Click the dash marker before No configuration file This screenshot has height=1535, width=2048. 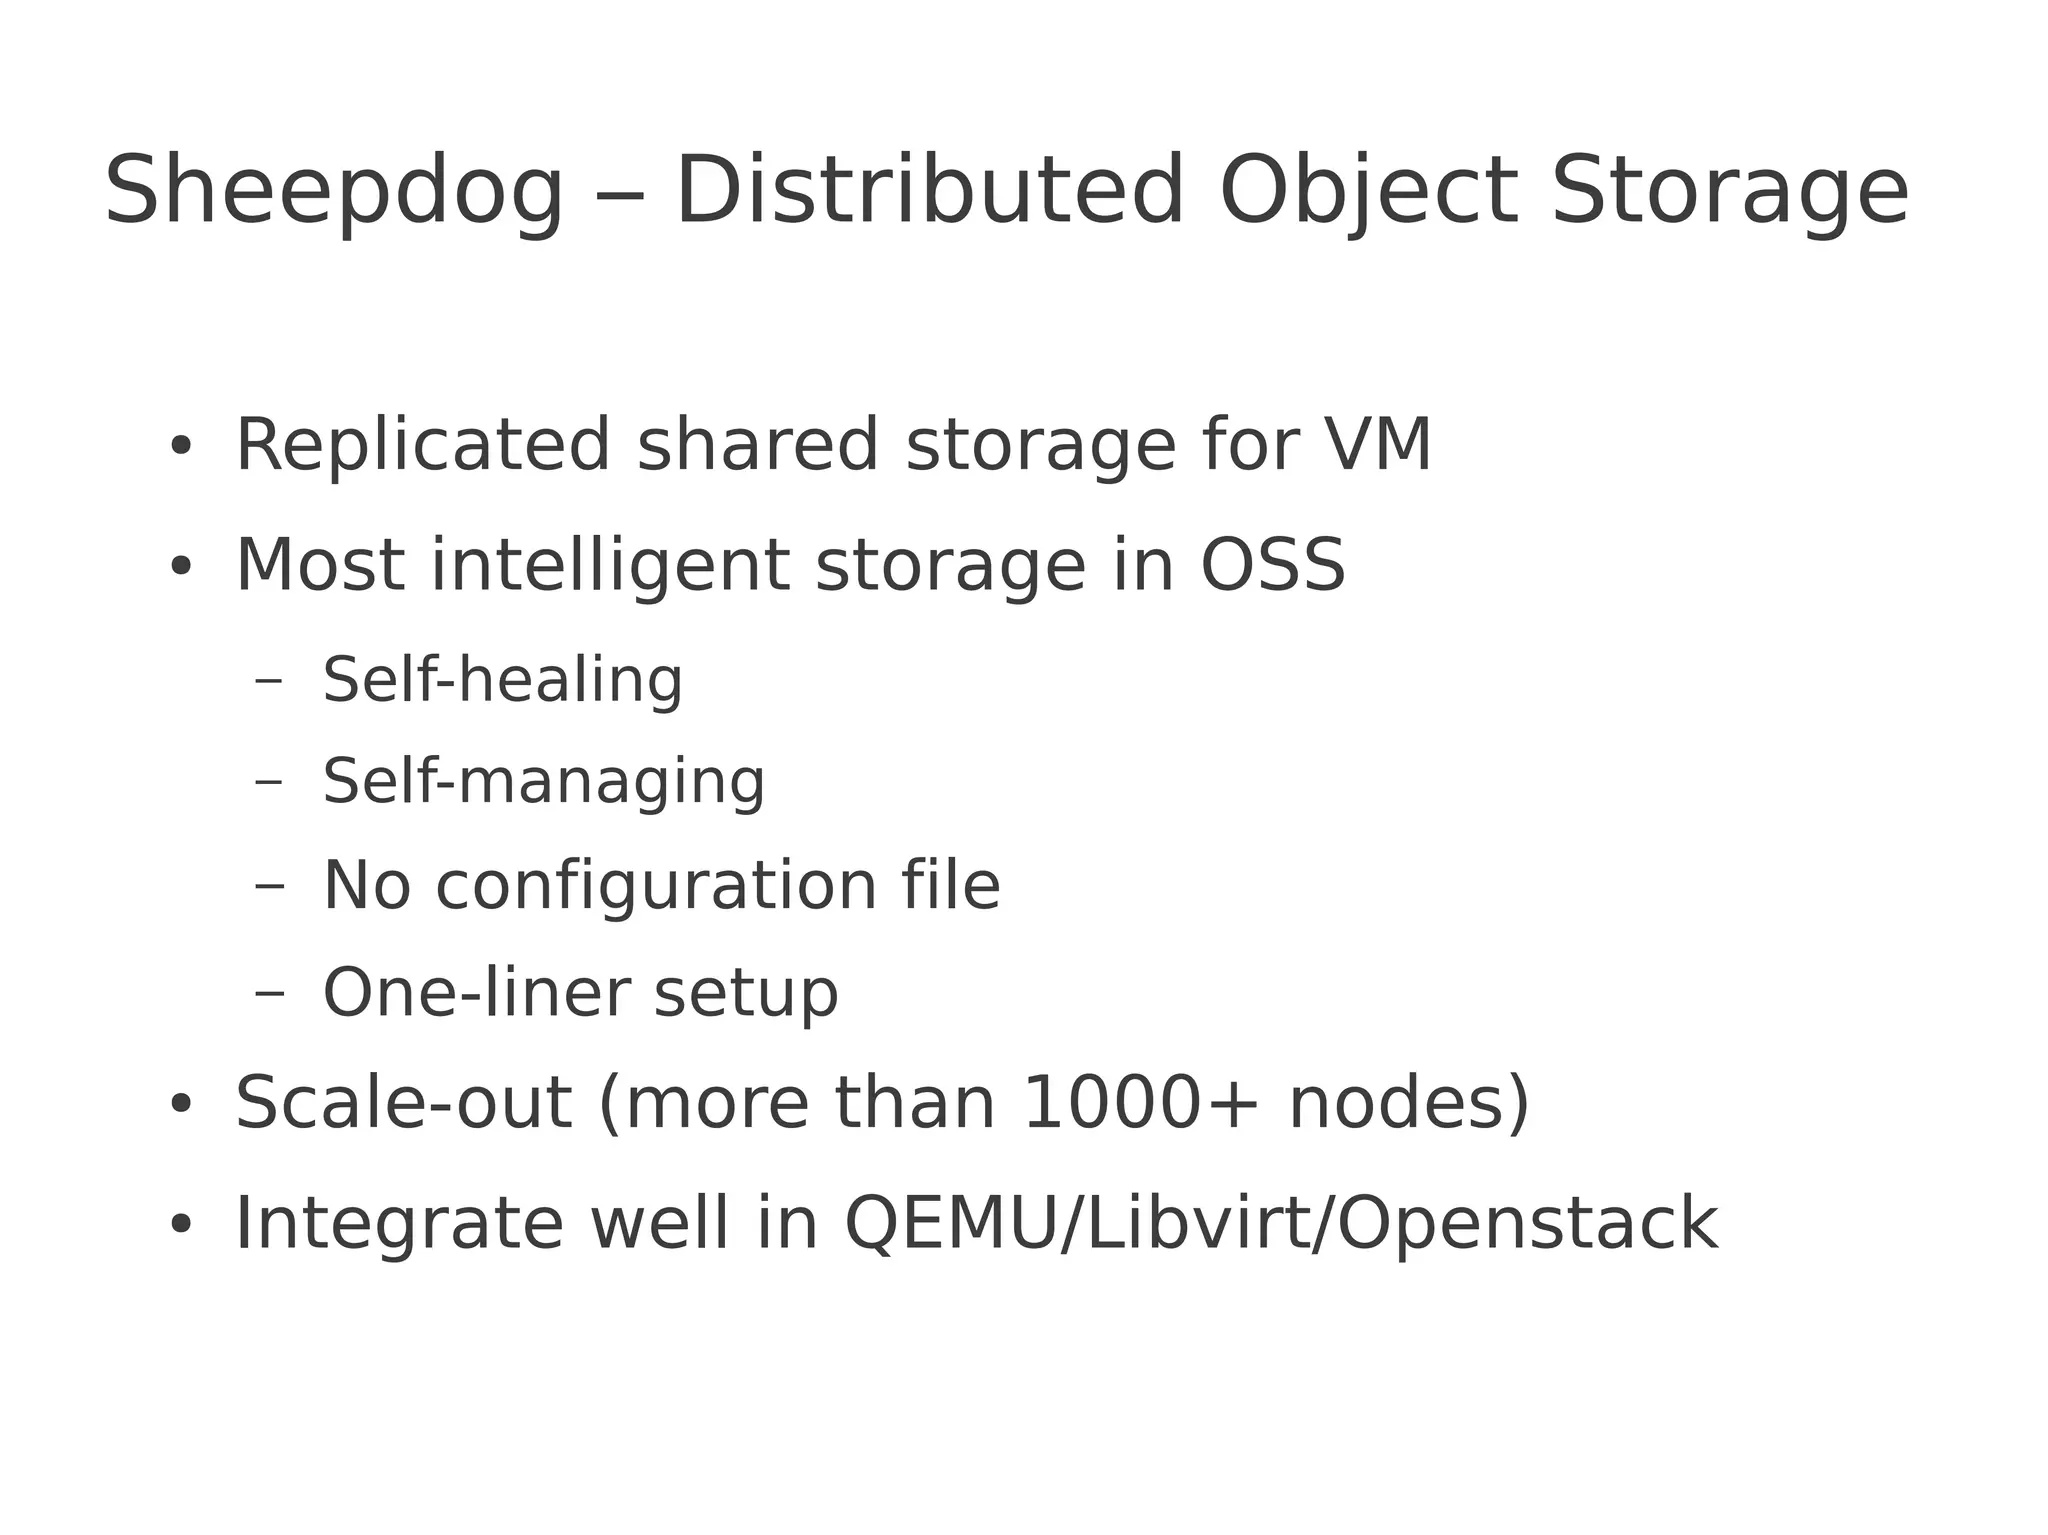pos(269,886)
